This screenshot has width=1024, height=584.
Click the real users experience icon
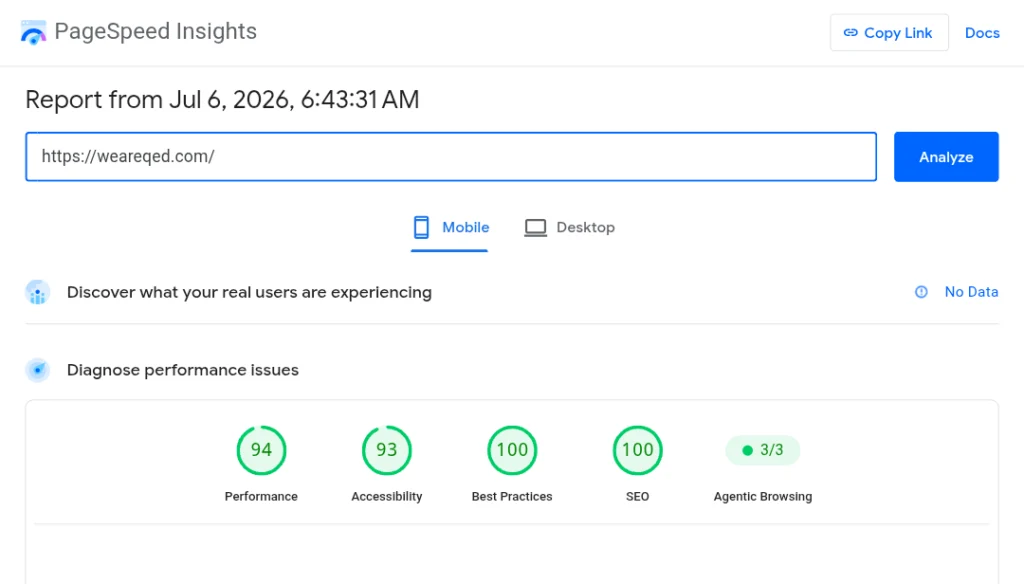(38, 292)
